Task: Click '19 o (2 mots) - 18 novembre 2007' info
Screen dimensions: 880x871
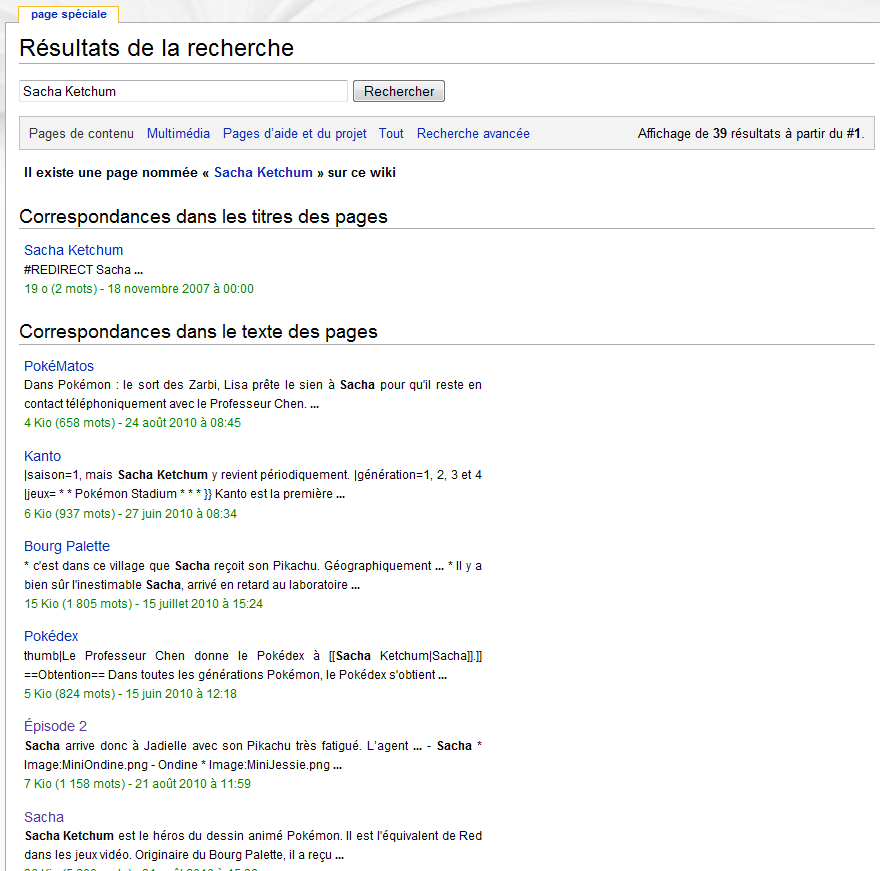Action: coord(139,289)
